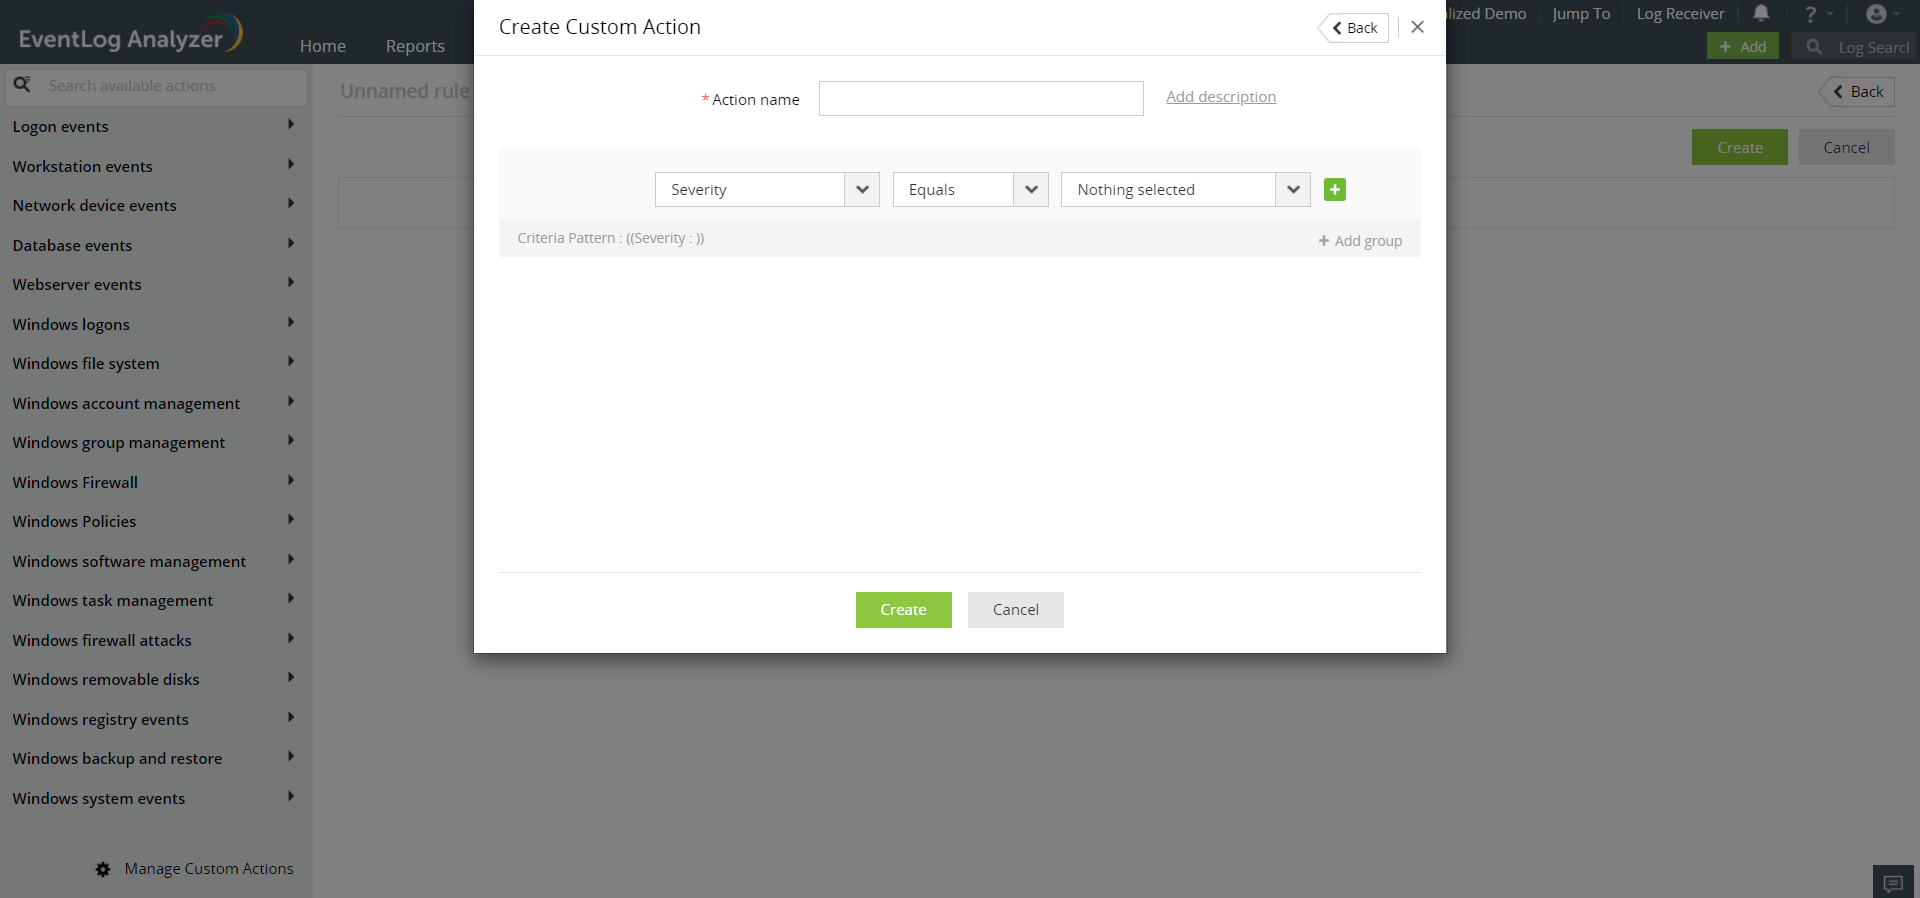Click the EventLog Analyzer logo
This screenshot has height=898, width=1920.
pos(130,34)
